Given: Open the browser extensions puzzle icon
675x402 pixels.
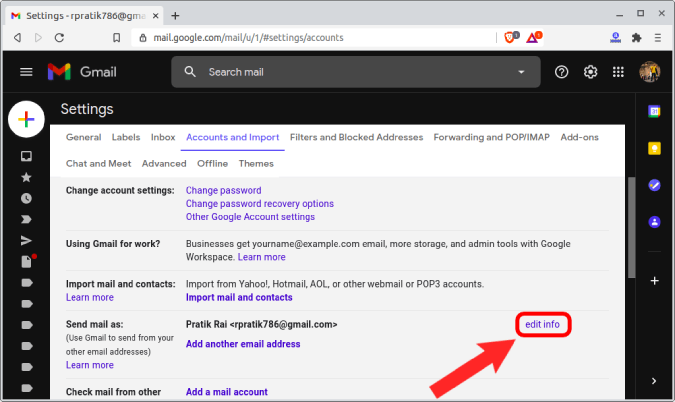Looking at the screenshot, I should pyautogui.click(x=637, y=37).
